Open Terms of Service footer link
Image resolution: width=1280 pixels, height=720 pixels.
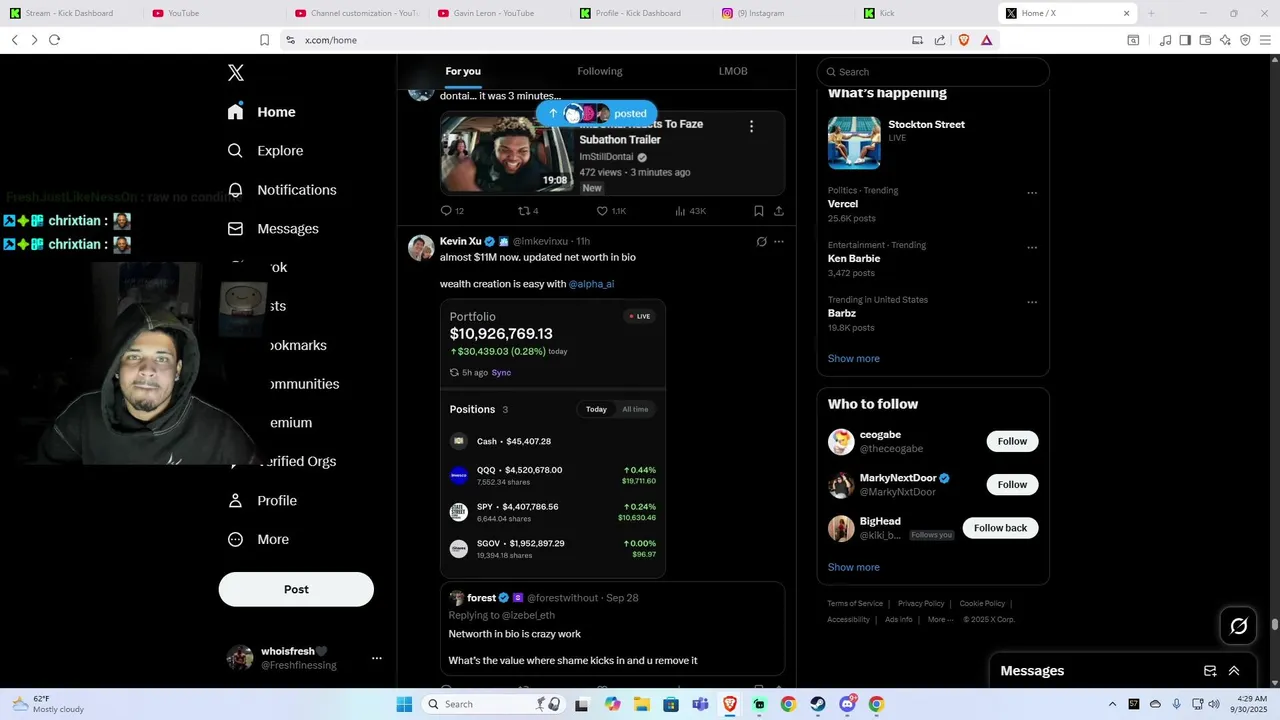855,604
